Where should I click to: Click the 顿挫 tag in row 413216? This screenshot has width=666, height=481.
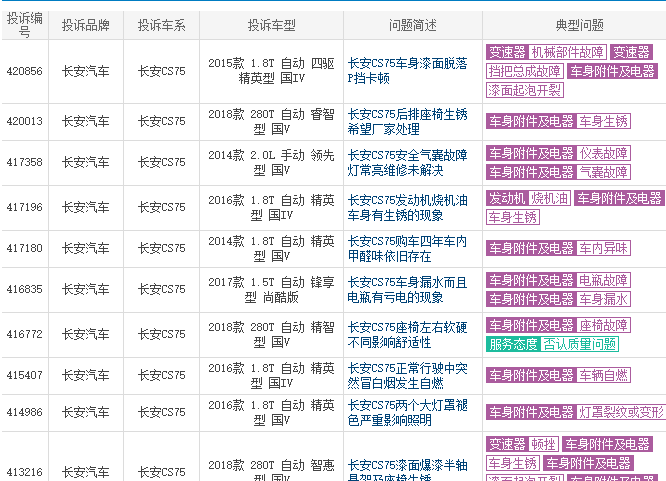pyautogui.click(x=543, y=444)
